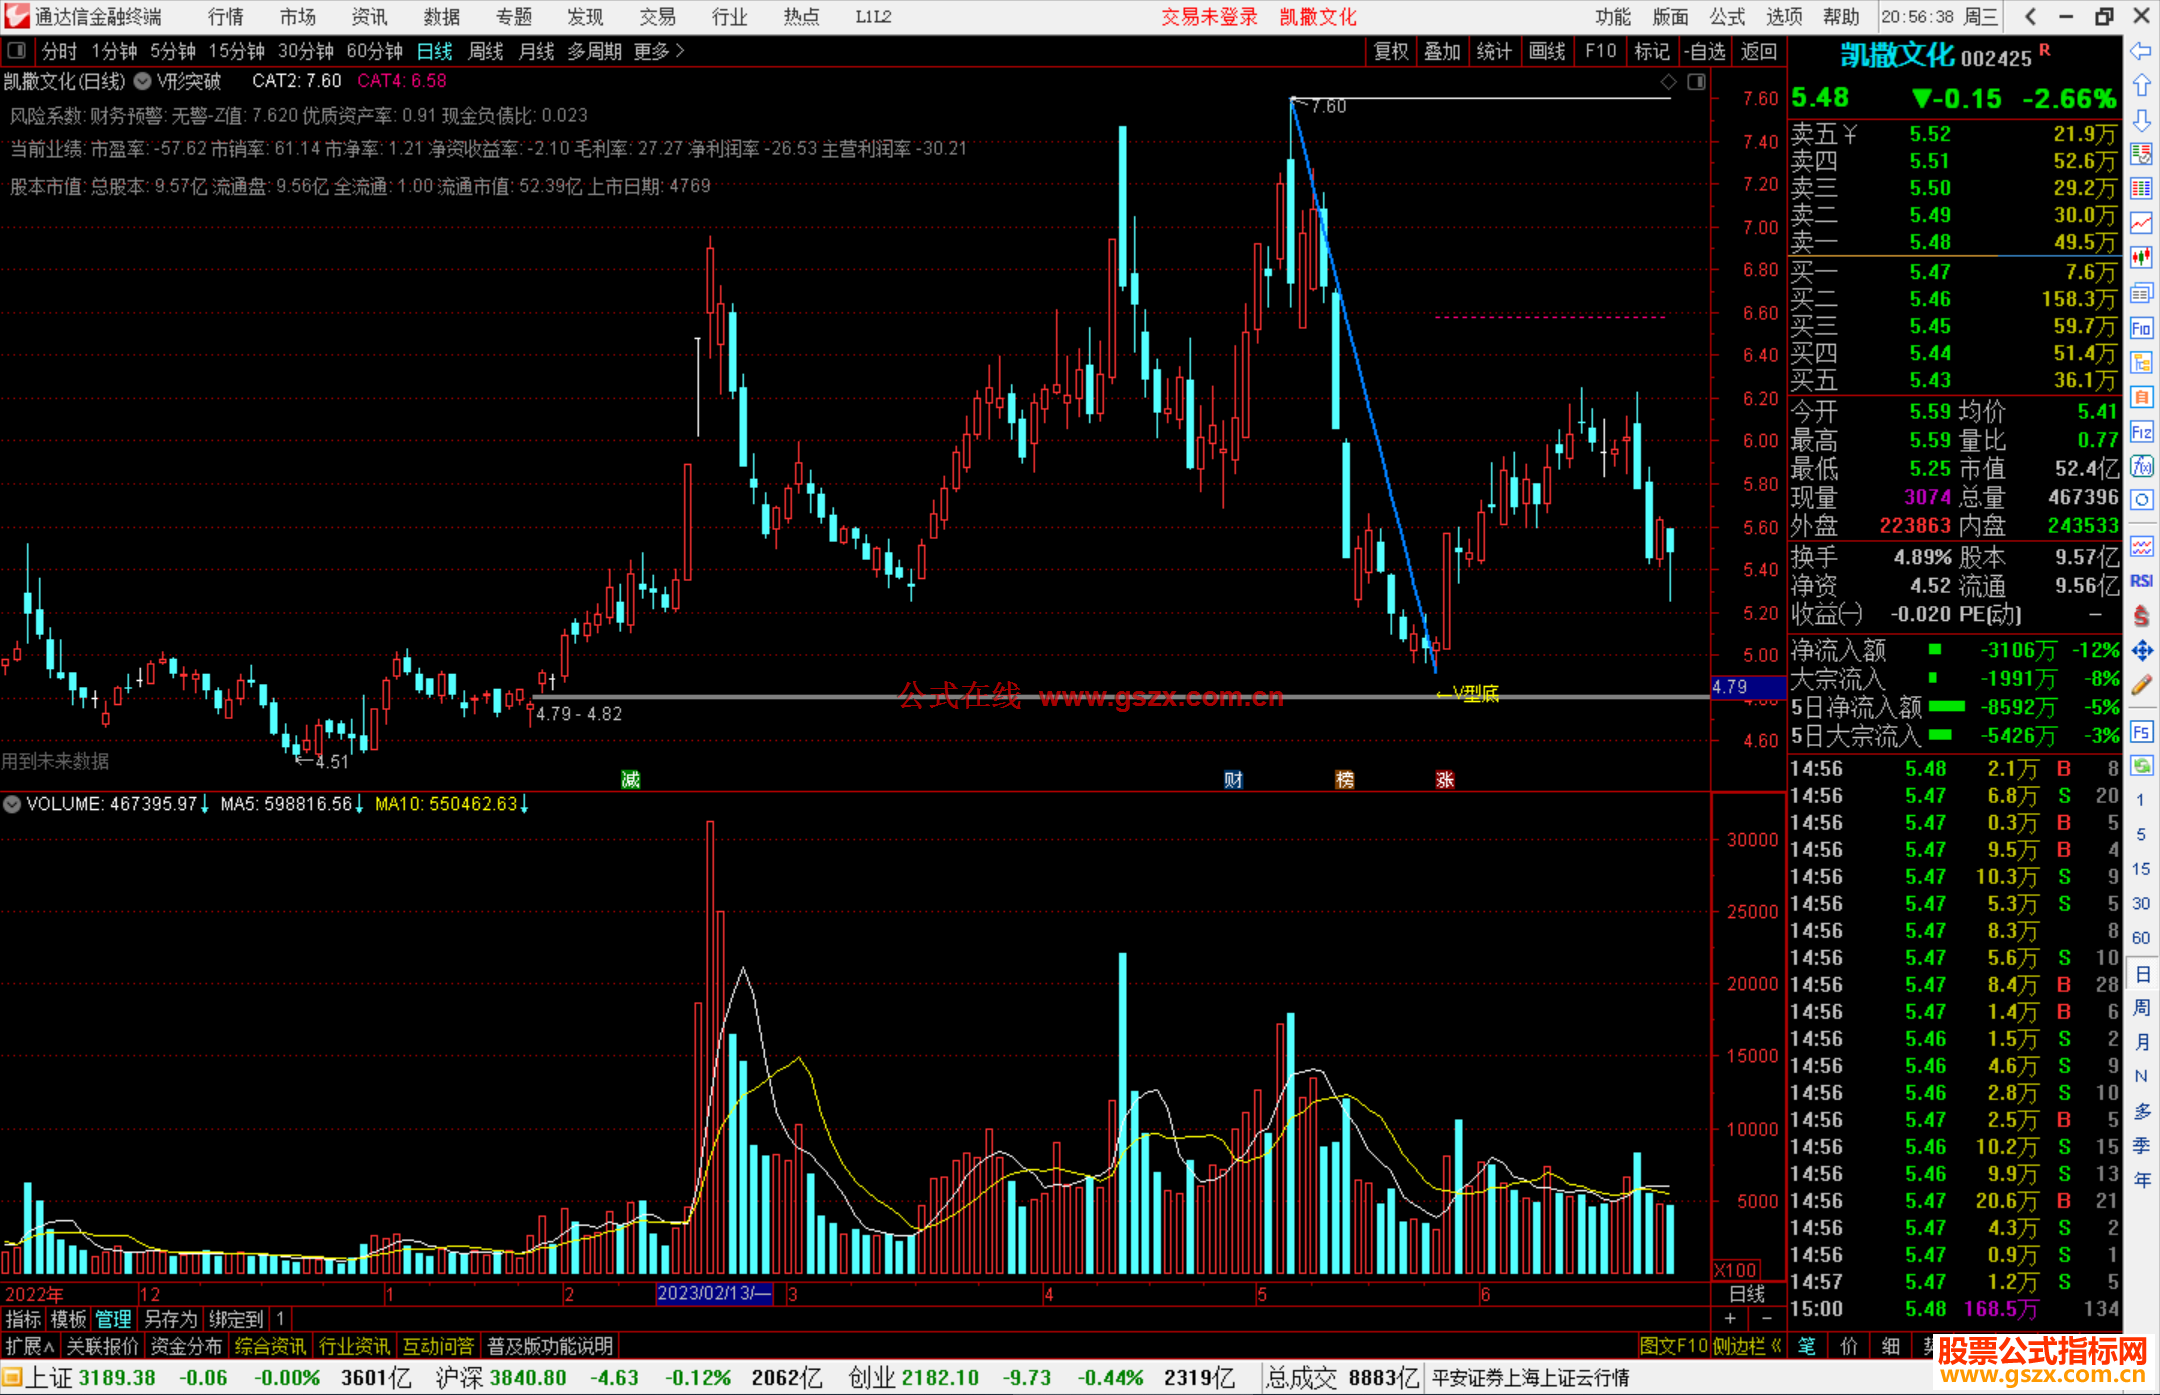Switch chart to 15分钟 period

[236, 51]
